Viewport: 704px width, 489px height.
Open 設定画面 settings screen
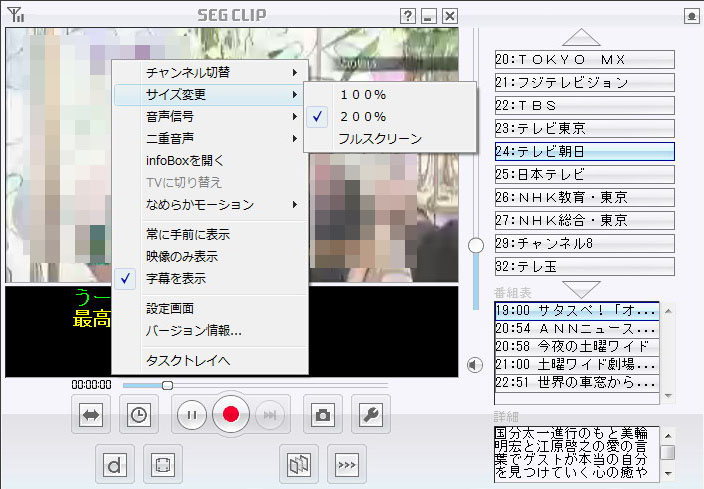(210, 308)
